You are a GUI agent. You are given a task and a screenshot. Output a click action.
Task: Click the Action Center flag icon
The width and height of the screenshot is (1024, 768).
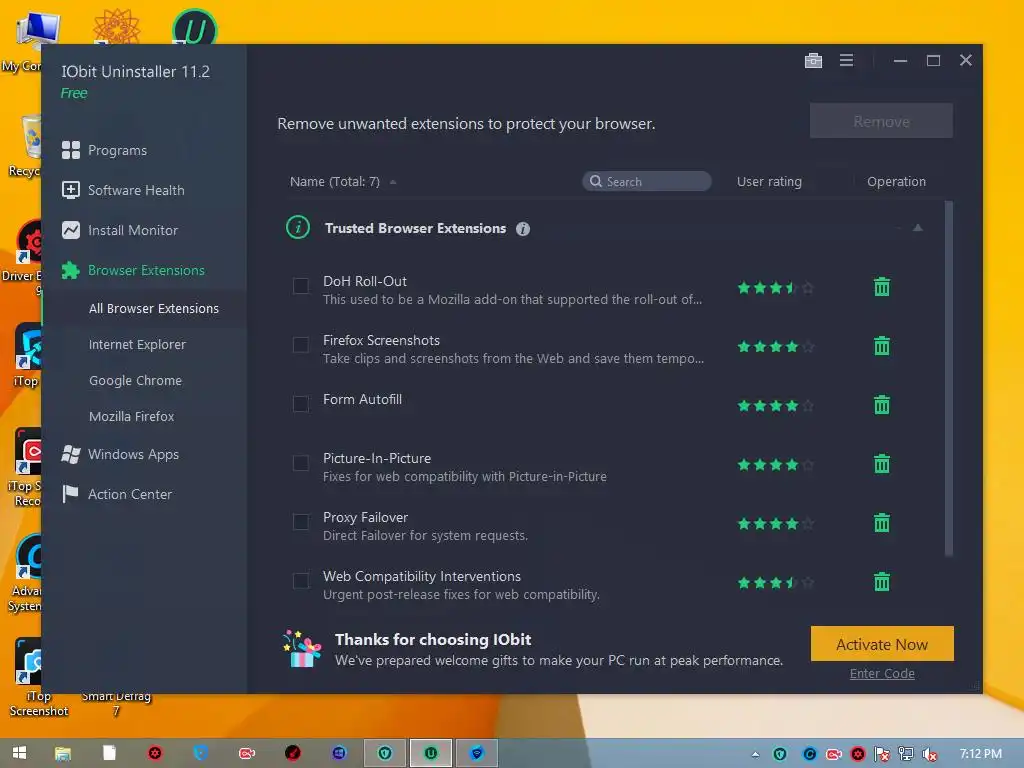[70, 494]
